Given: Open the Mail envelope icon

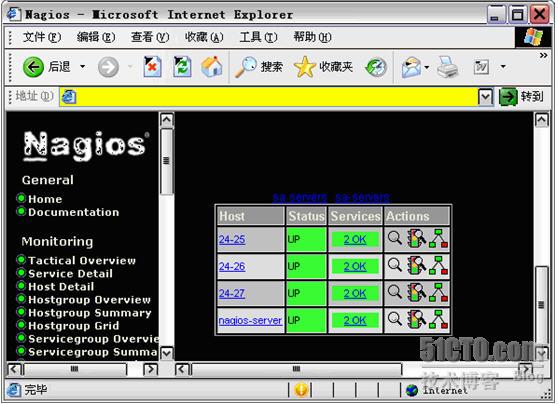Looking at the screenshot, I should click(x=411, y=67).
